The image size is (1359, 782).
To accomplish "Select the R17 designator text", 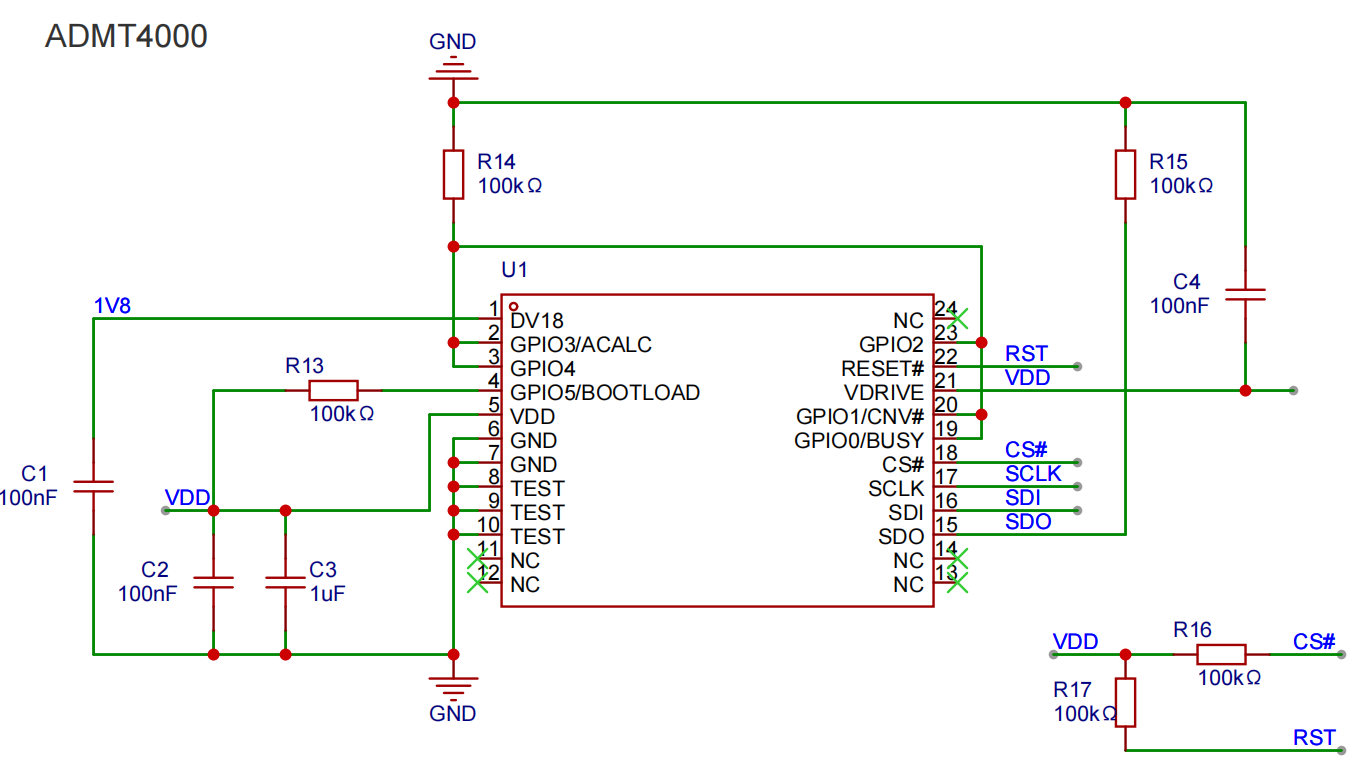I will (1073, 689).
